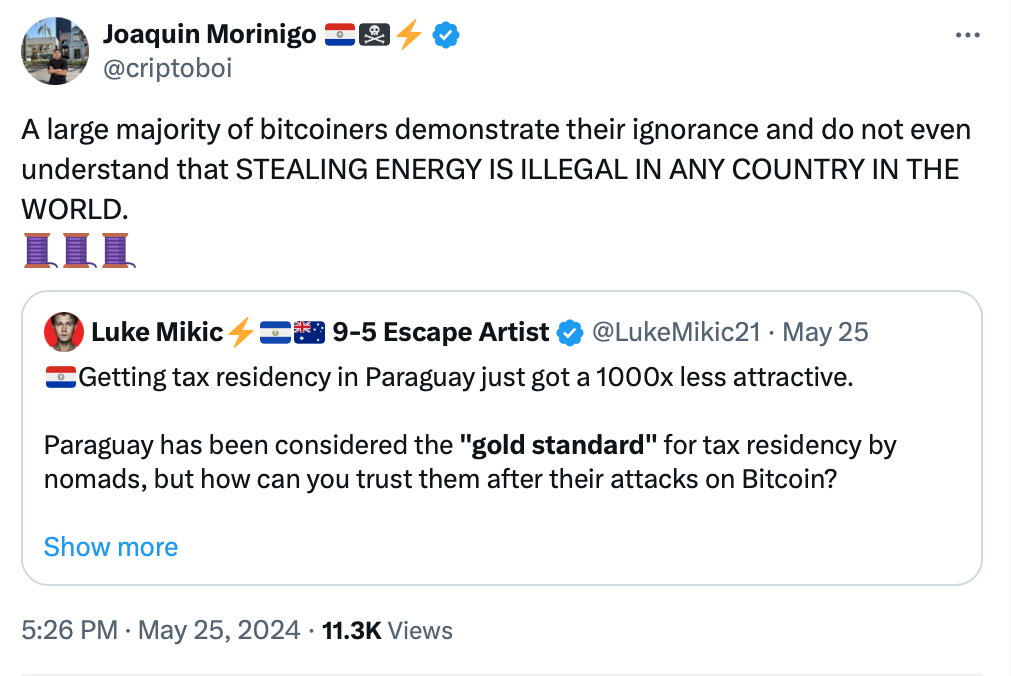
Task: Click the El Salvador flag emoji in Luke's name
Action: [x=275, y=333]
